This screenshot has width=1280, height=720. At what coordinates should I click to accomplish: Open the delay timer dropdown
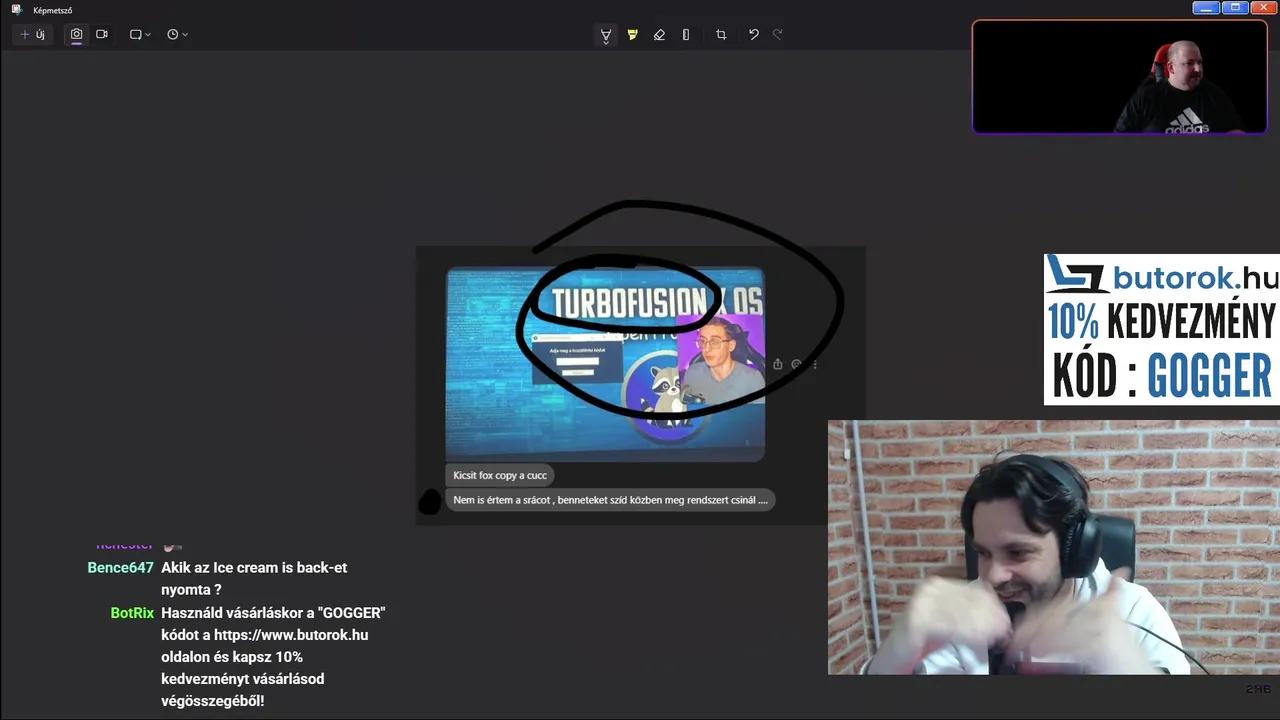pos(177,34)
